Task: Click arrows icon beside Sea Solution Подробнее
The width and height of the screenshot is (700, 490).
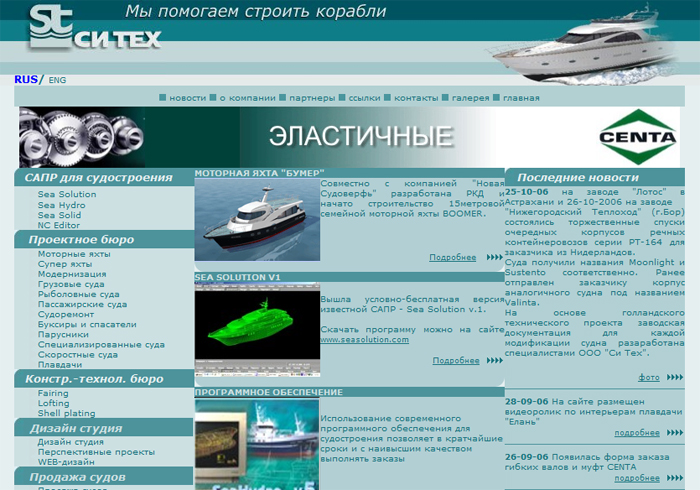Action: tap(495, 361)
